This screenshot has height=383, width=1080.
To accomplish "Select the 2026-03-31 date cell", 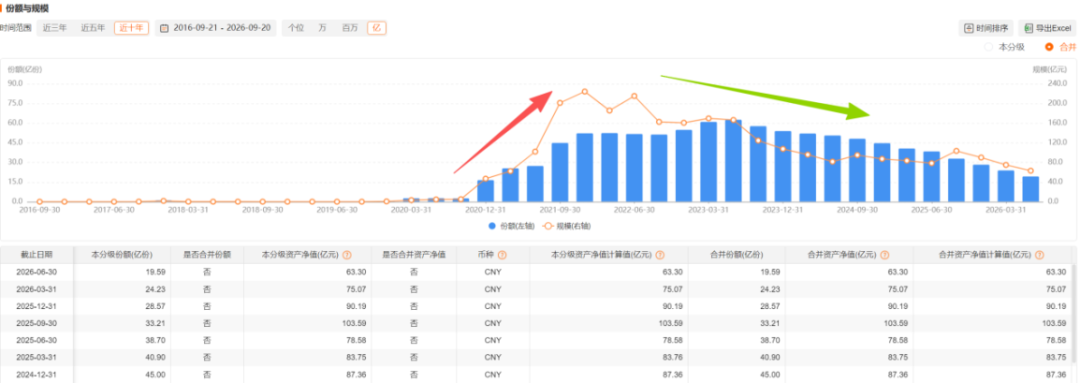I will coord(37,289).
